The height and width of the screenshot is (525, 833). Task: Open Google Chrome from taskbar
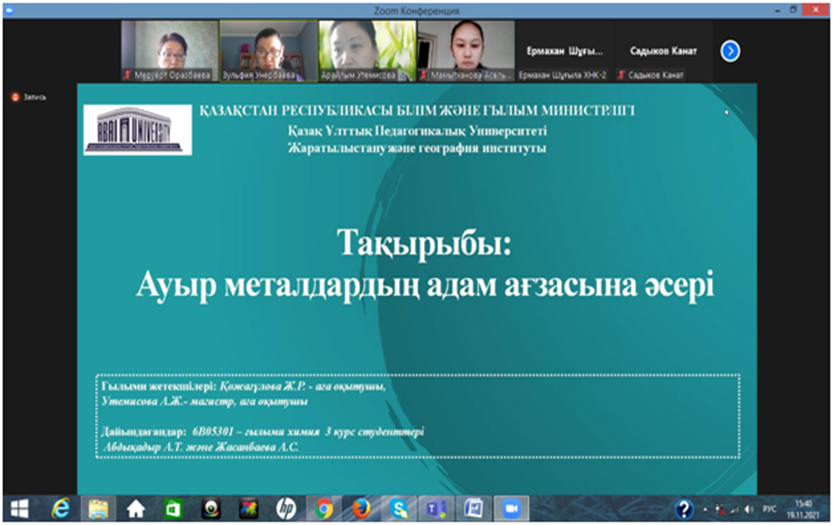[324, 508]
